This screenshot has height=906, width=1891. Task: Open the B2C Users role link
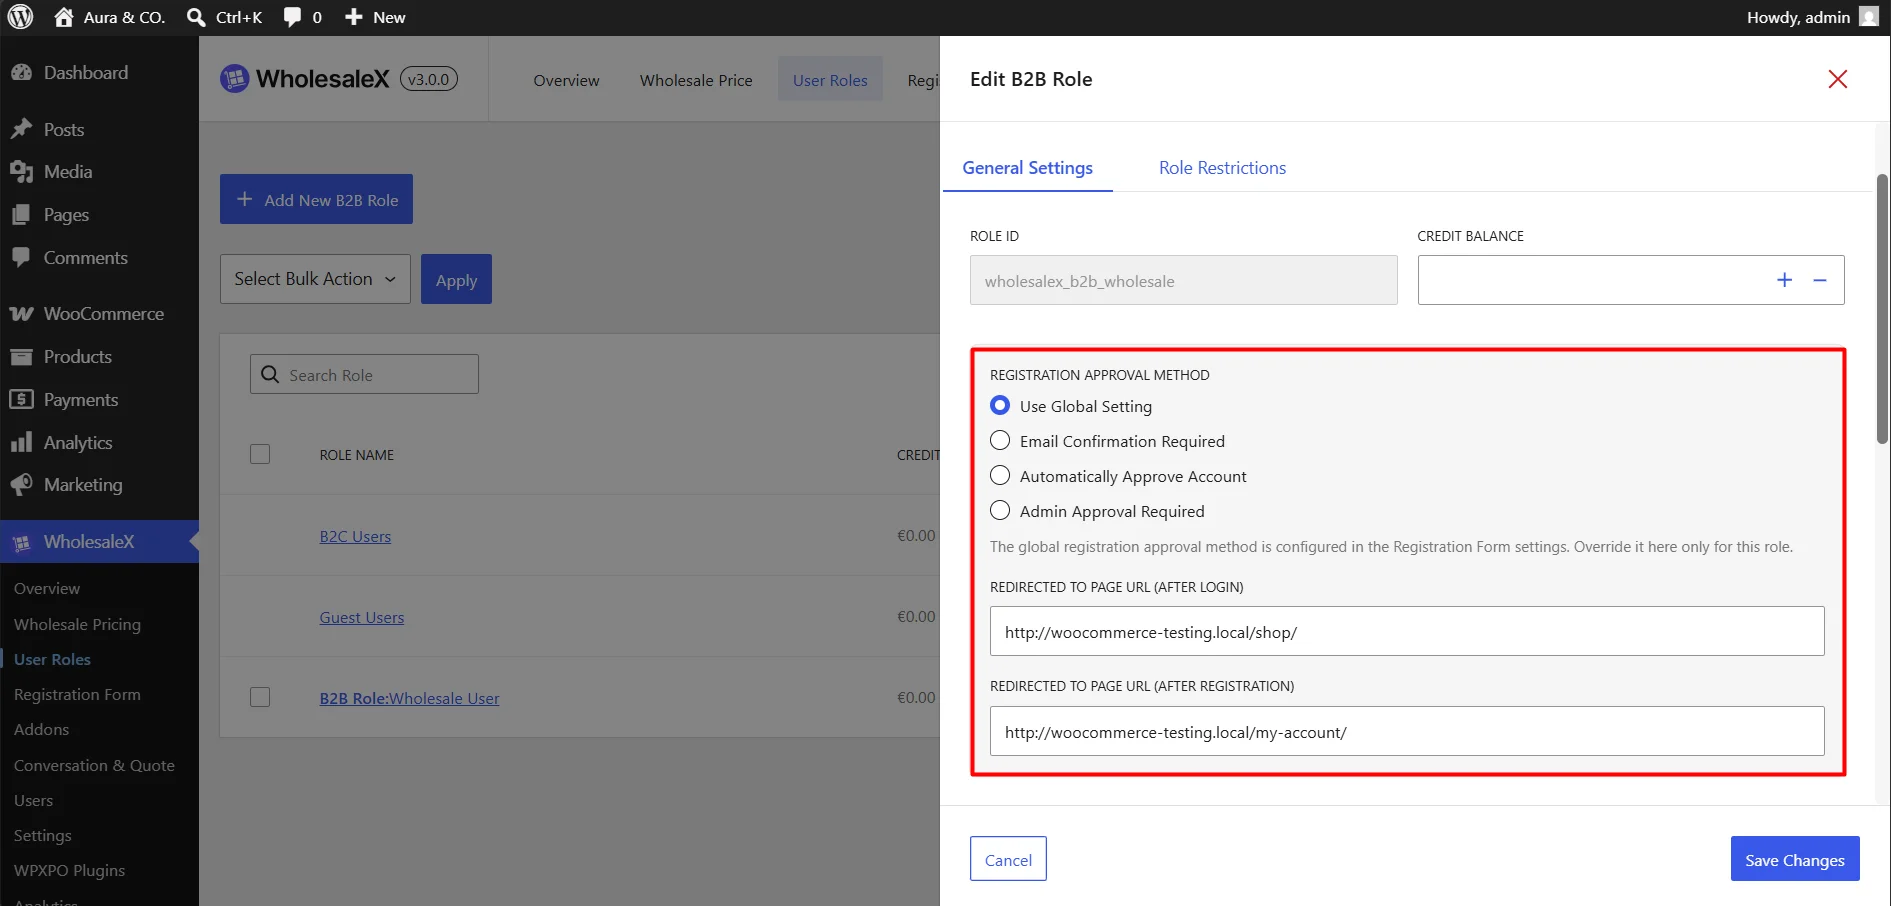[x=355, y=536]
